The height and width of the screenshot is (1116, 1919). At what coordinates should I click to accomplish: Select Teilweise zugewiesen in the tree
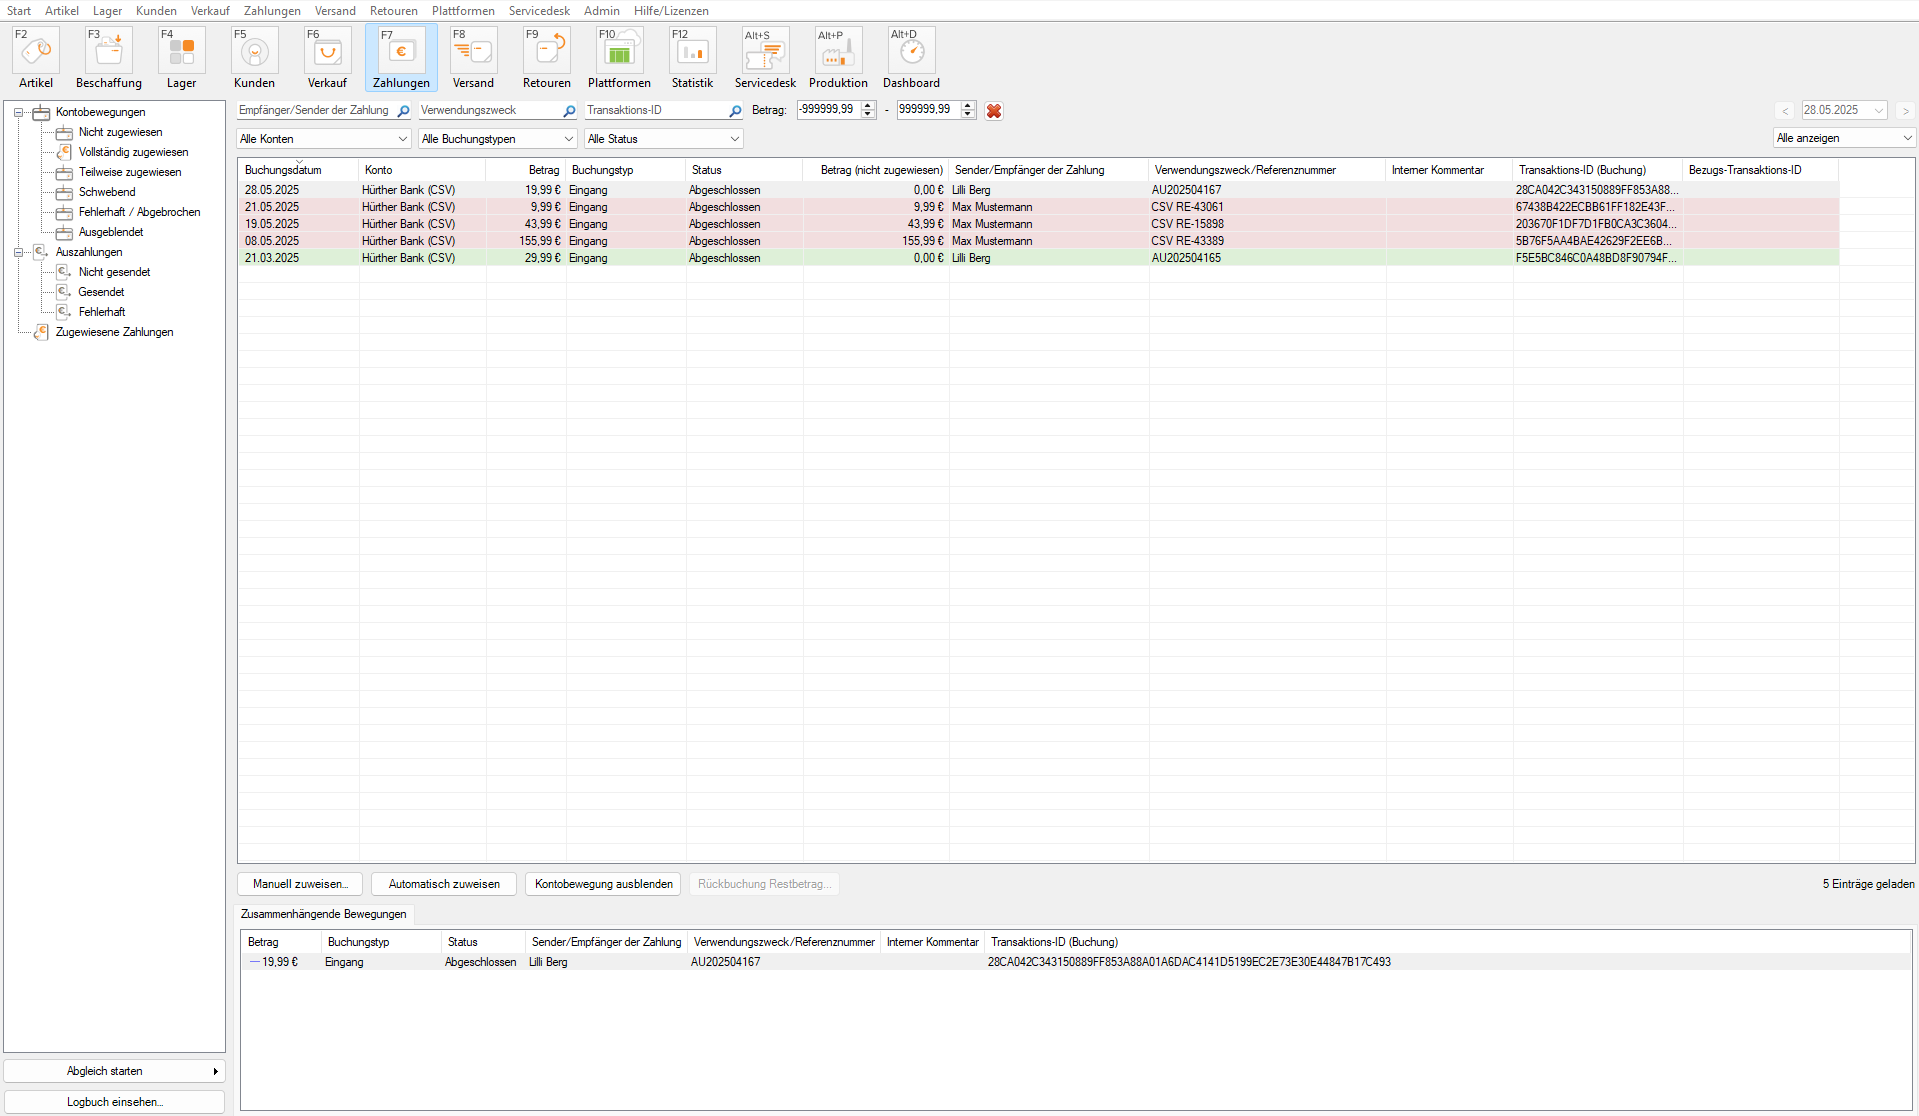coord(130,172)
